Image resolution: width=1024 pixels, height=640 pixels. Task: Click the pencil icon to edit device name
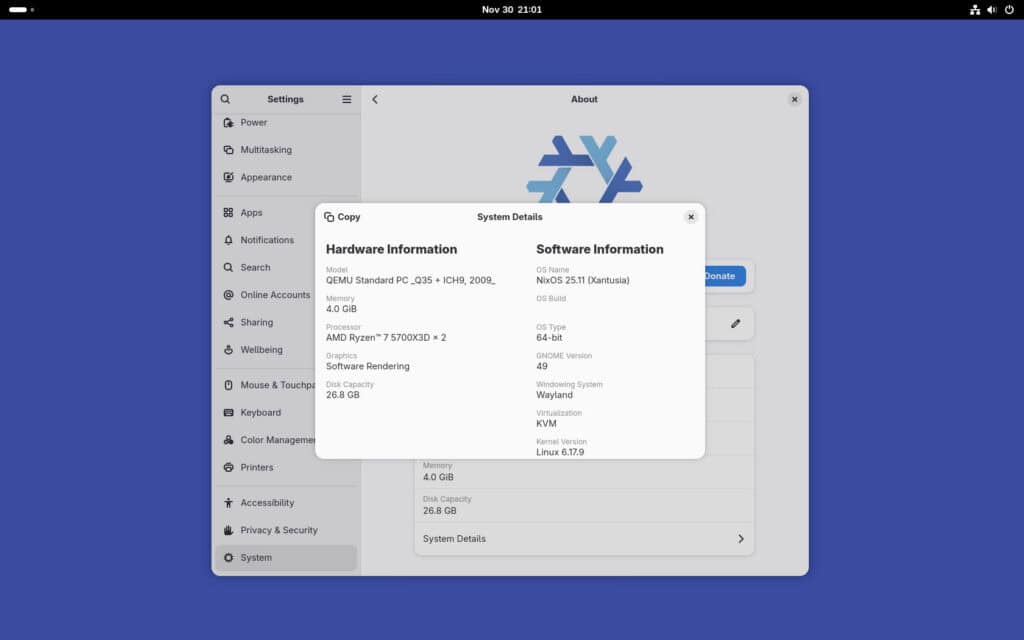(736, 323)
